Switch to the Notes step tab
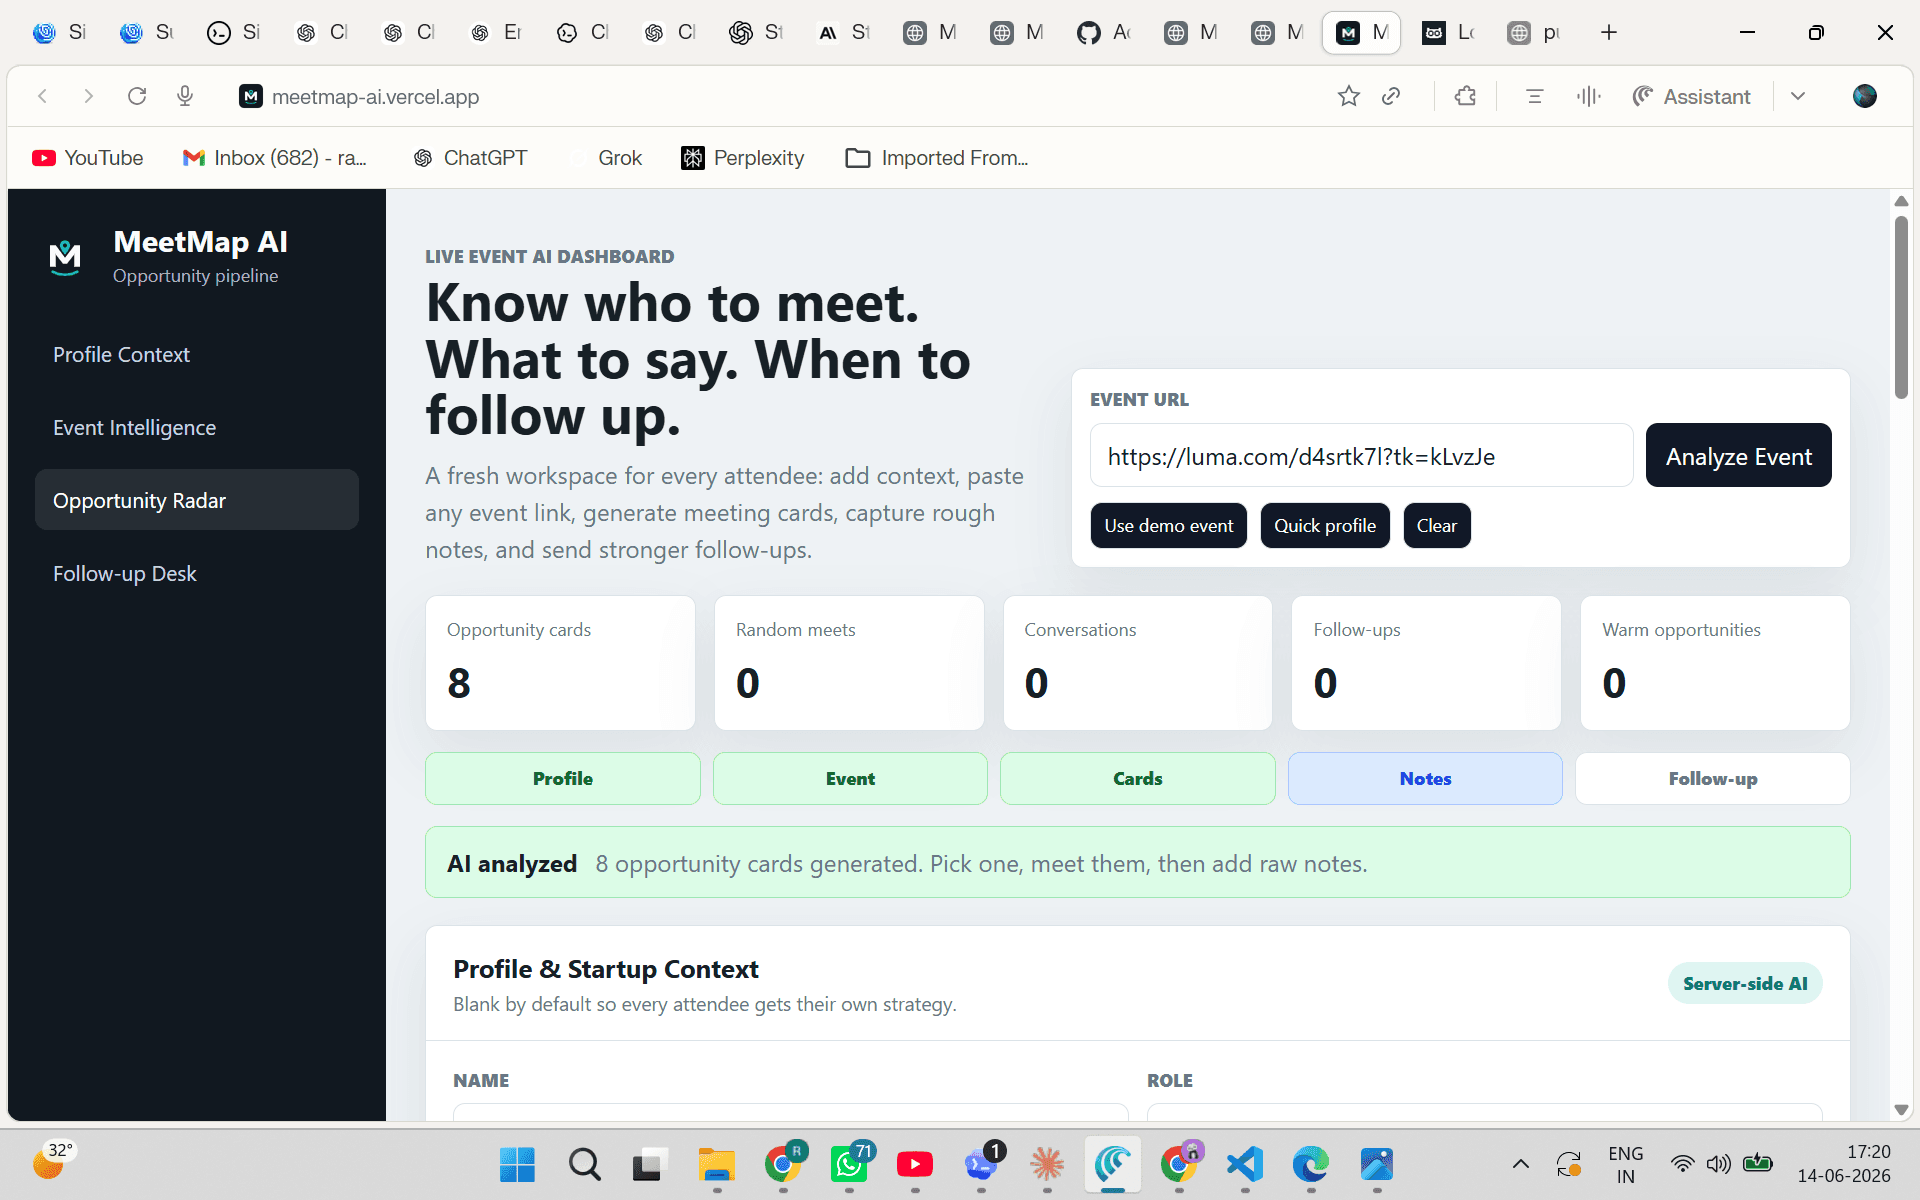Screen dimensions: 1920x1200 coord(1425,778)
